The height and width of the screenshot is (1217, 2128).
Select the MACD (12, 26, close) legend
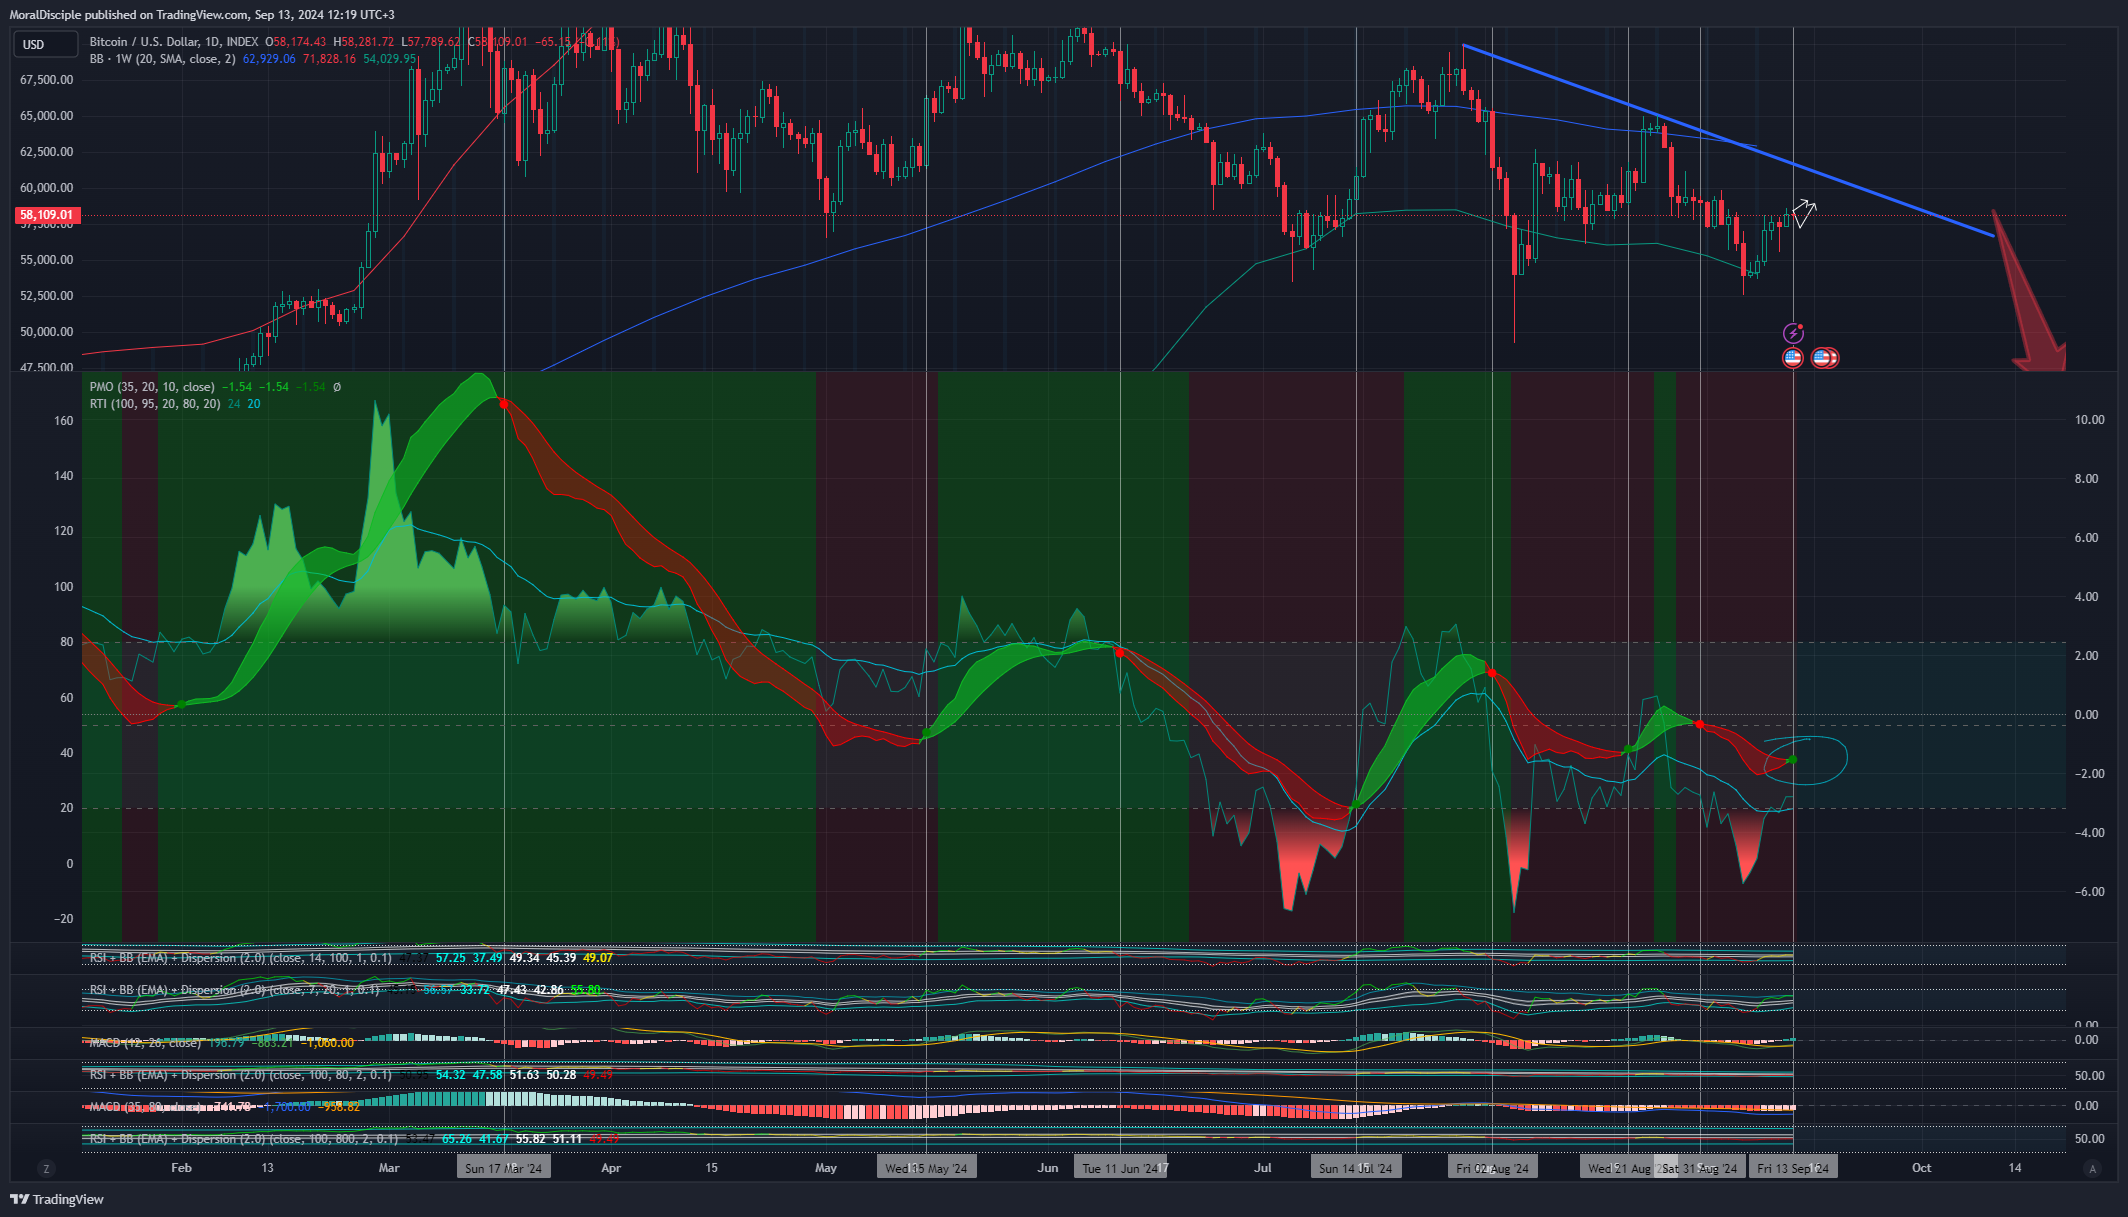pos(146,1043)
